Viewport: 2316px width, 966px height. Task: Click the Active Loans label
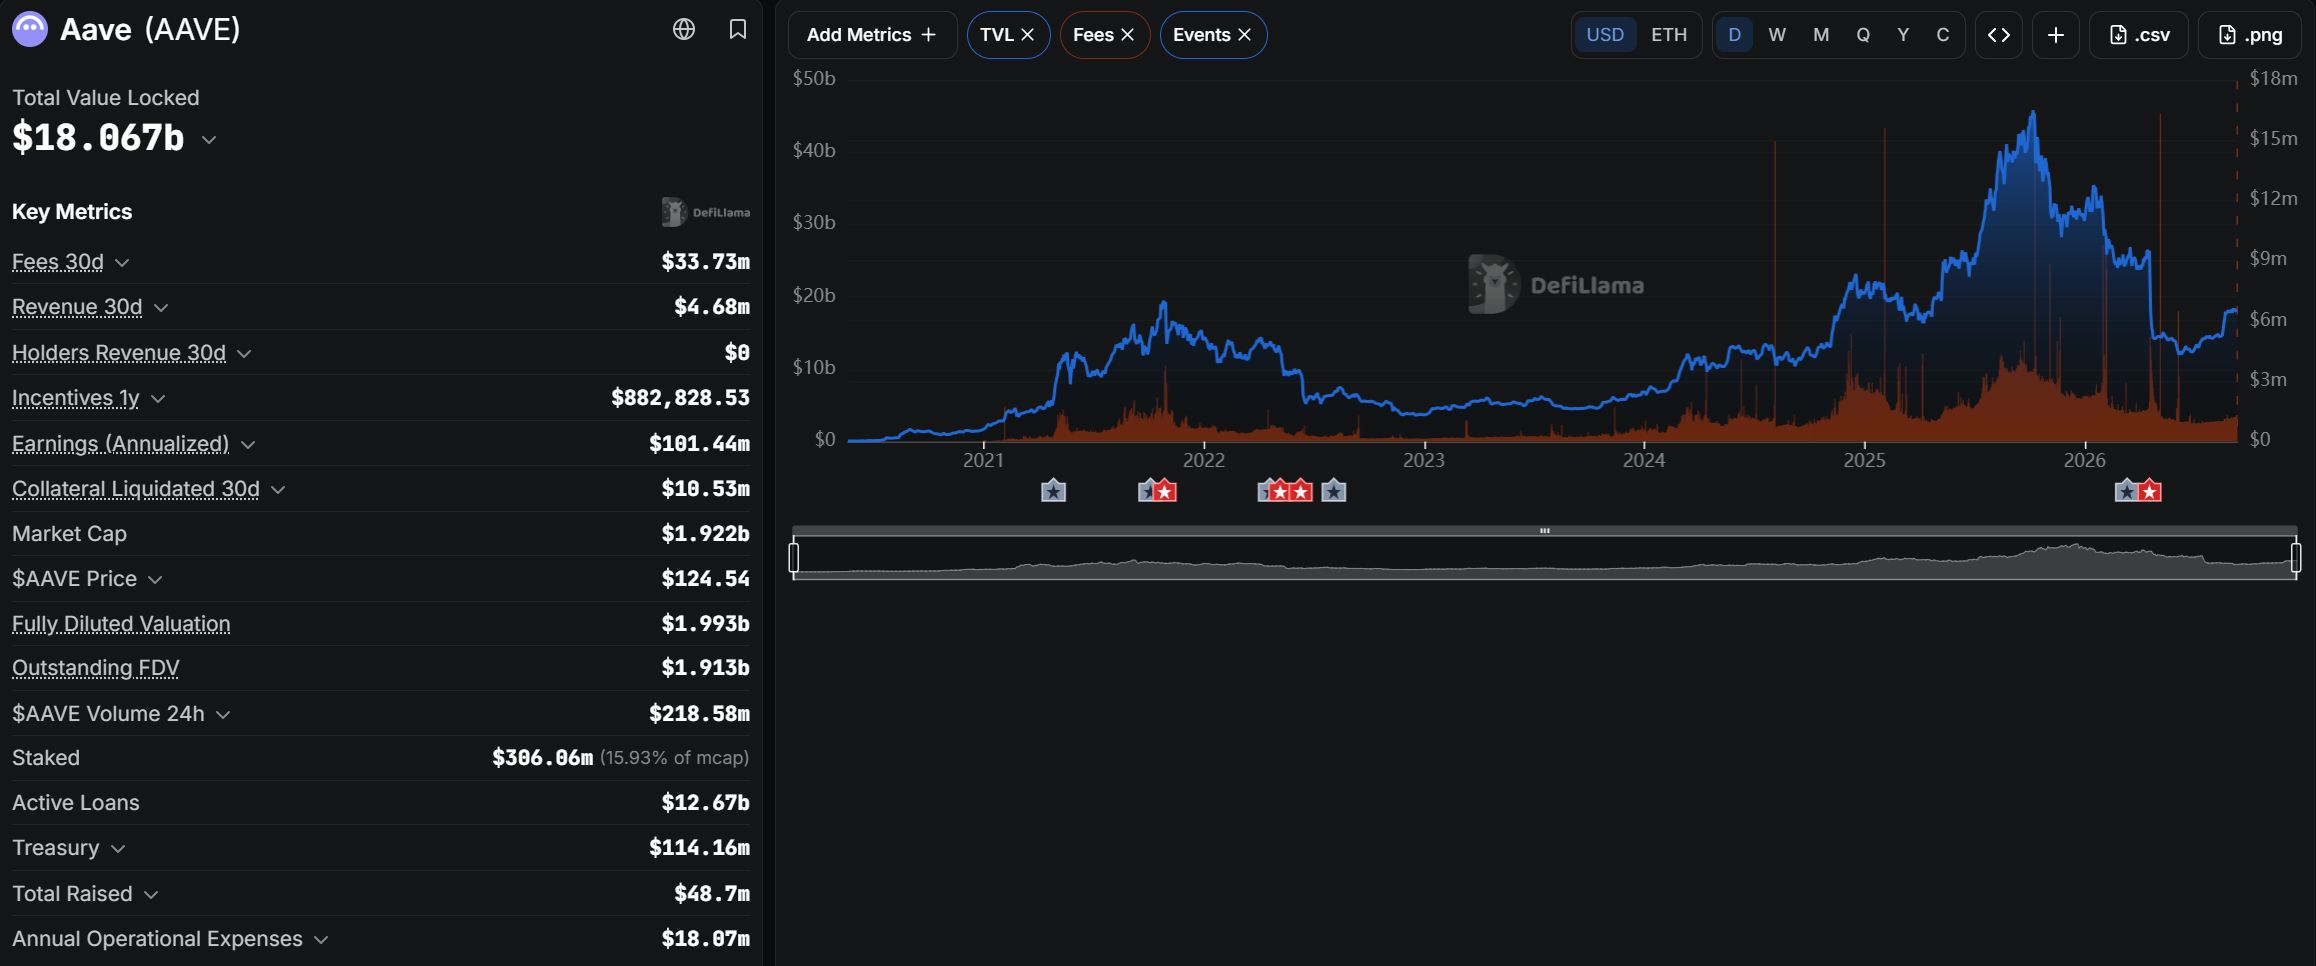point(76,803)
